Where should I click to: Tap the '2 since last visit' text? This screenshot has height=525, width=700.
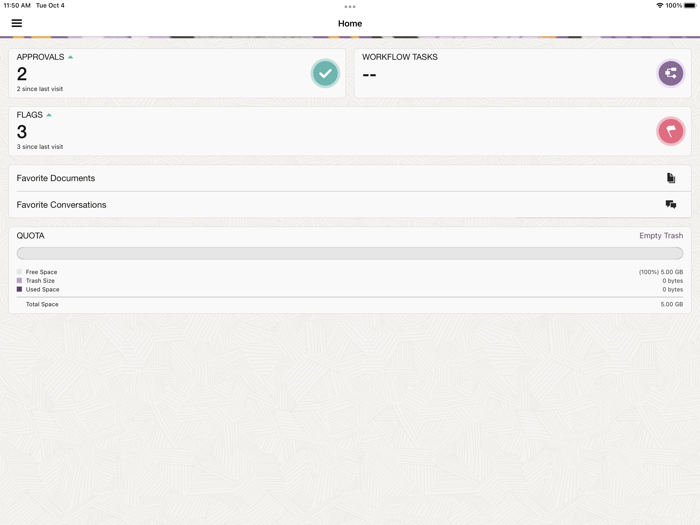(x=40, y=89)
